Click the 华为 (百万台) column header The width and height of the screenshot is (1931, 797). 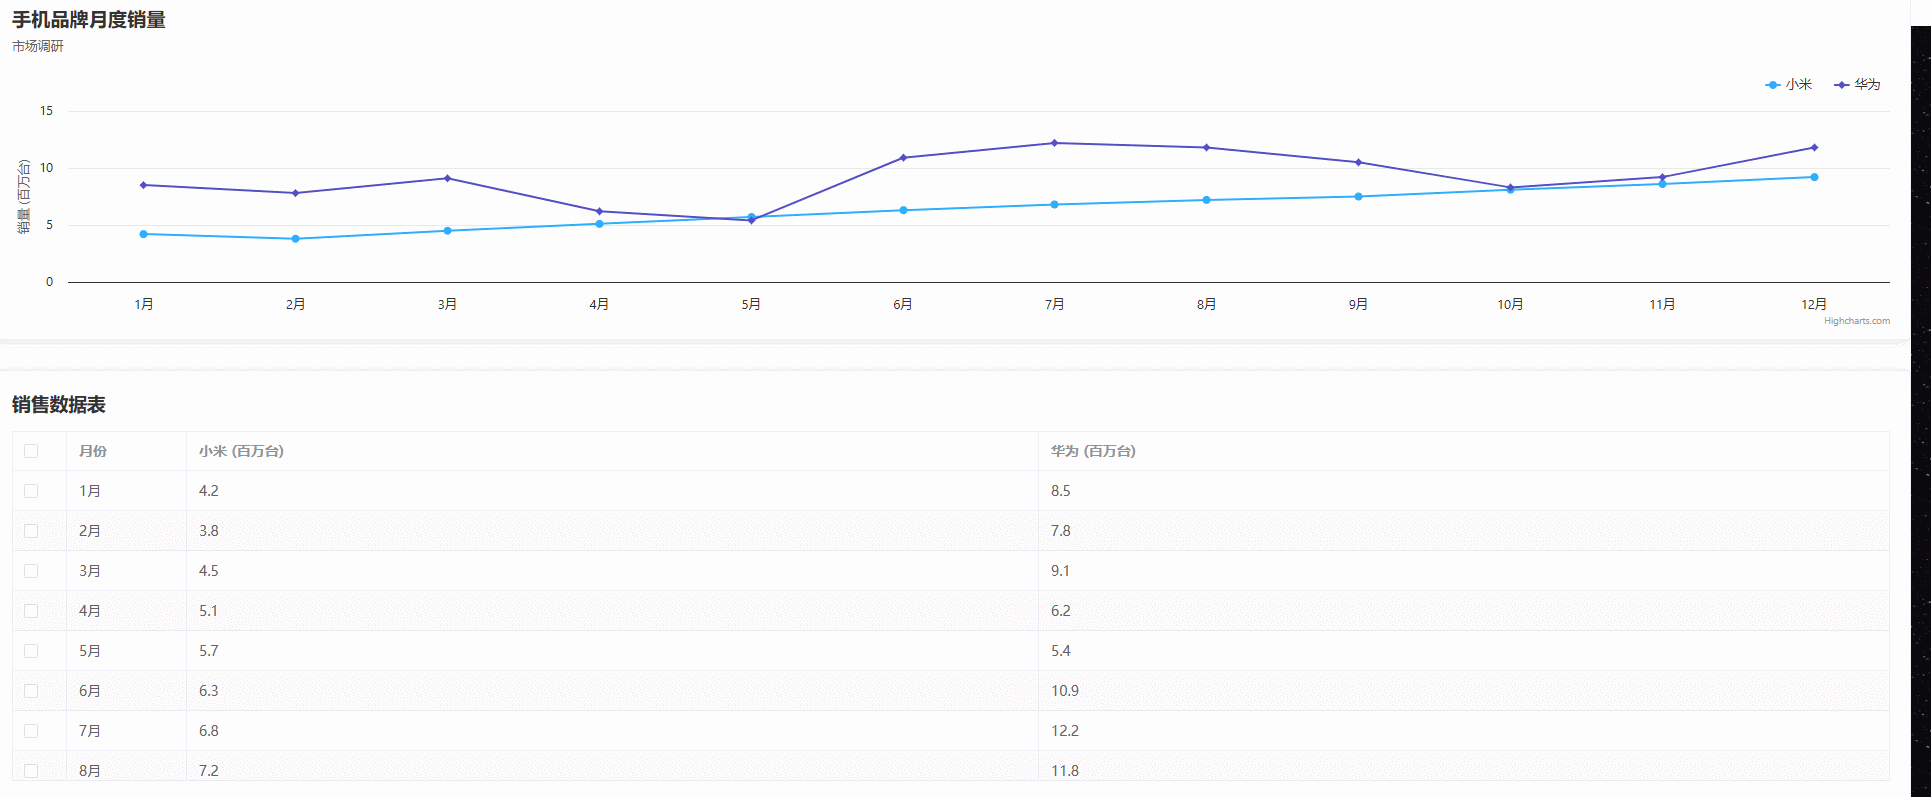coord(1464,451)
